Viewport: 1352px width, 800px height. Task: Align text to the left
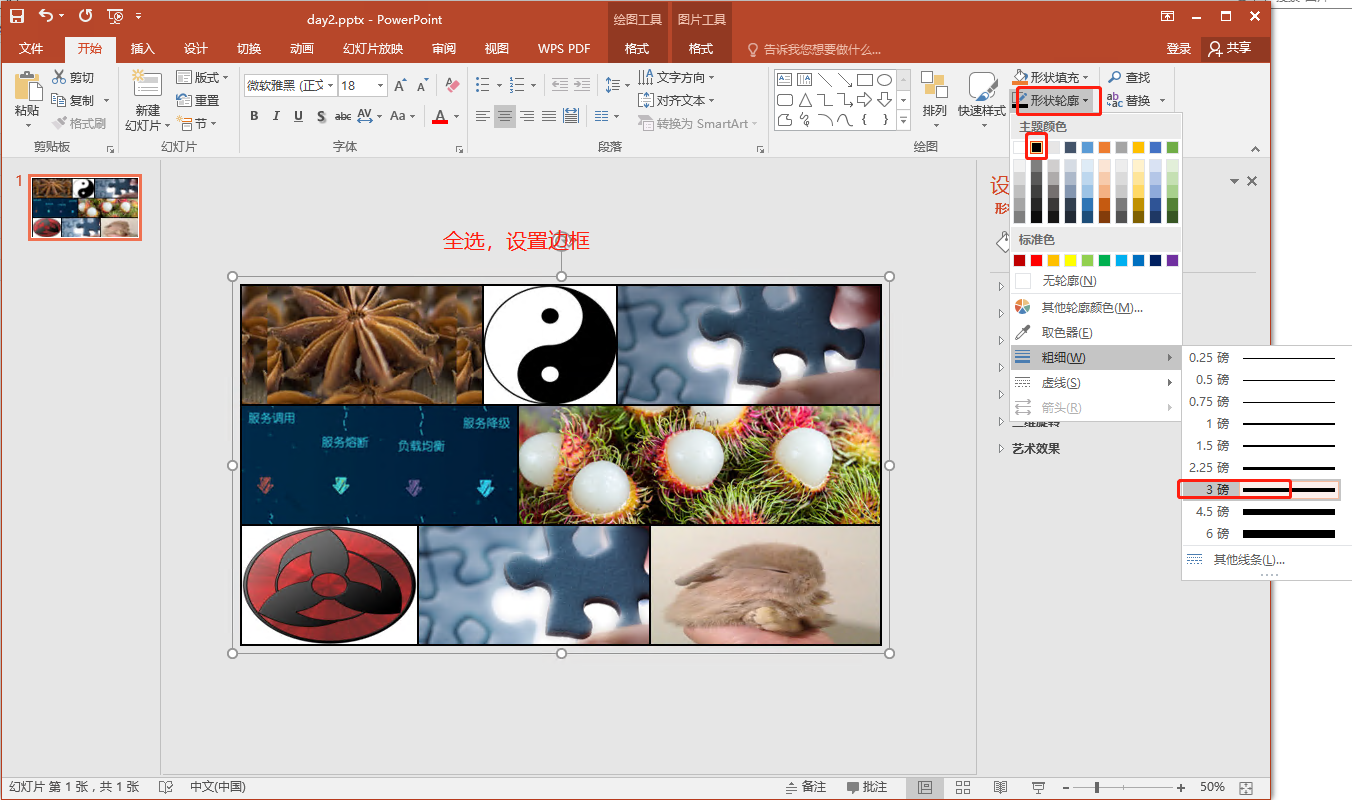click(483, 116)
